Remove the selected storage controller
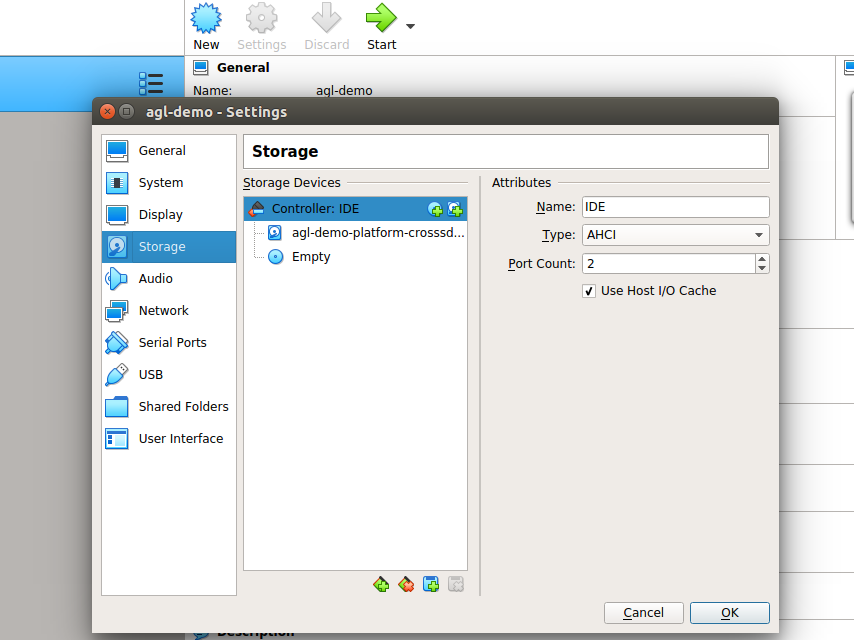Image resolution: width=854 pixels, height=640 pixels. tap(406, 585)
